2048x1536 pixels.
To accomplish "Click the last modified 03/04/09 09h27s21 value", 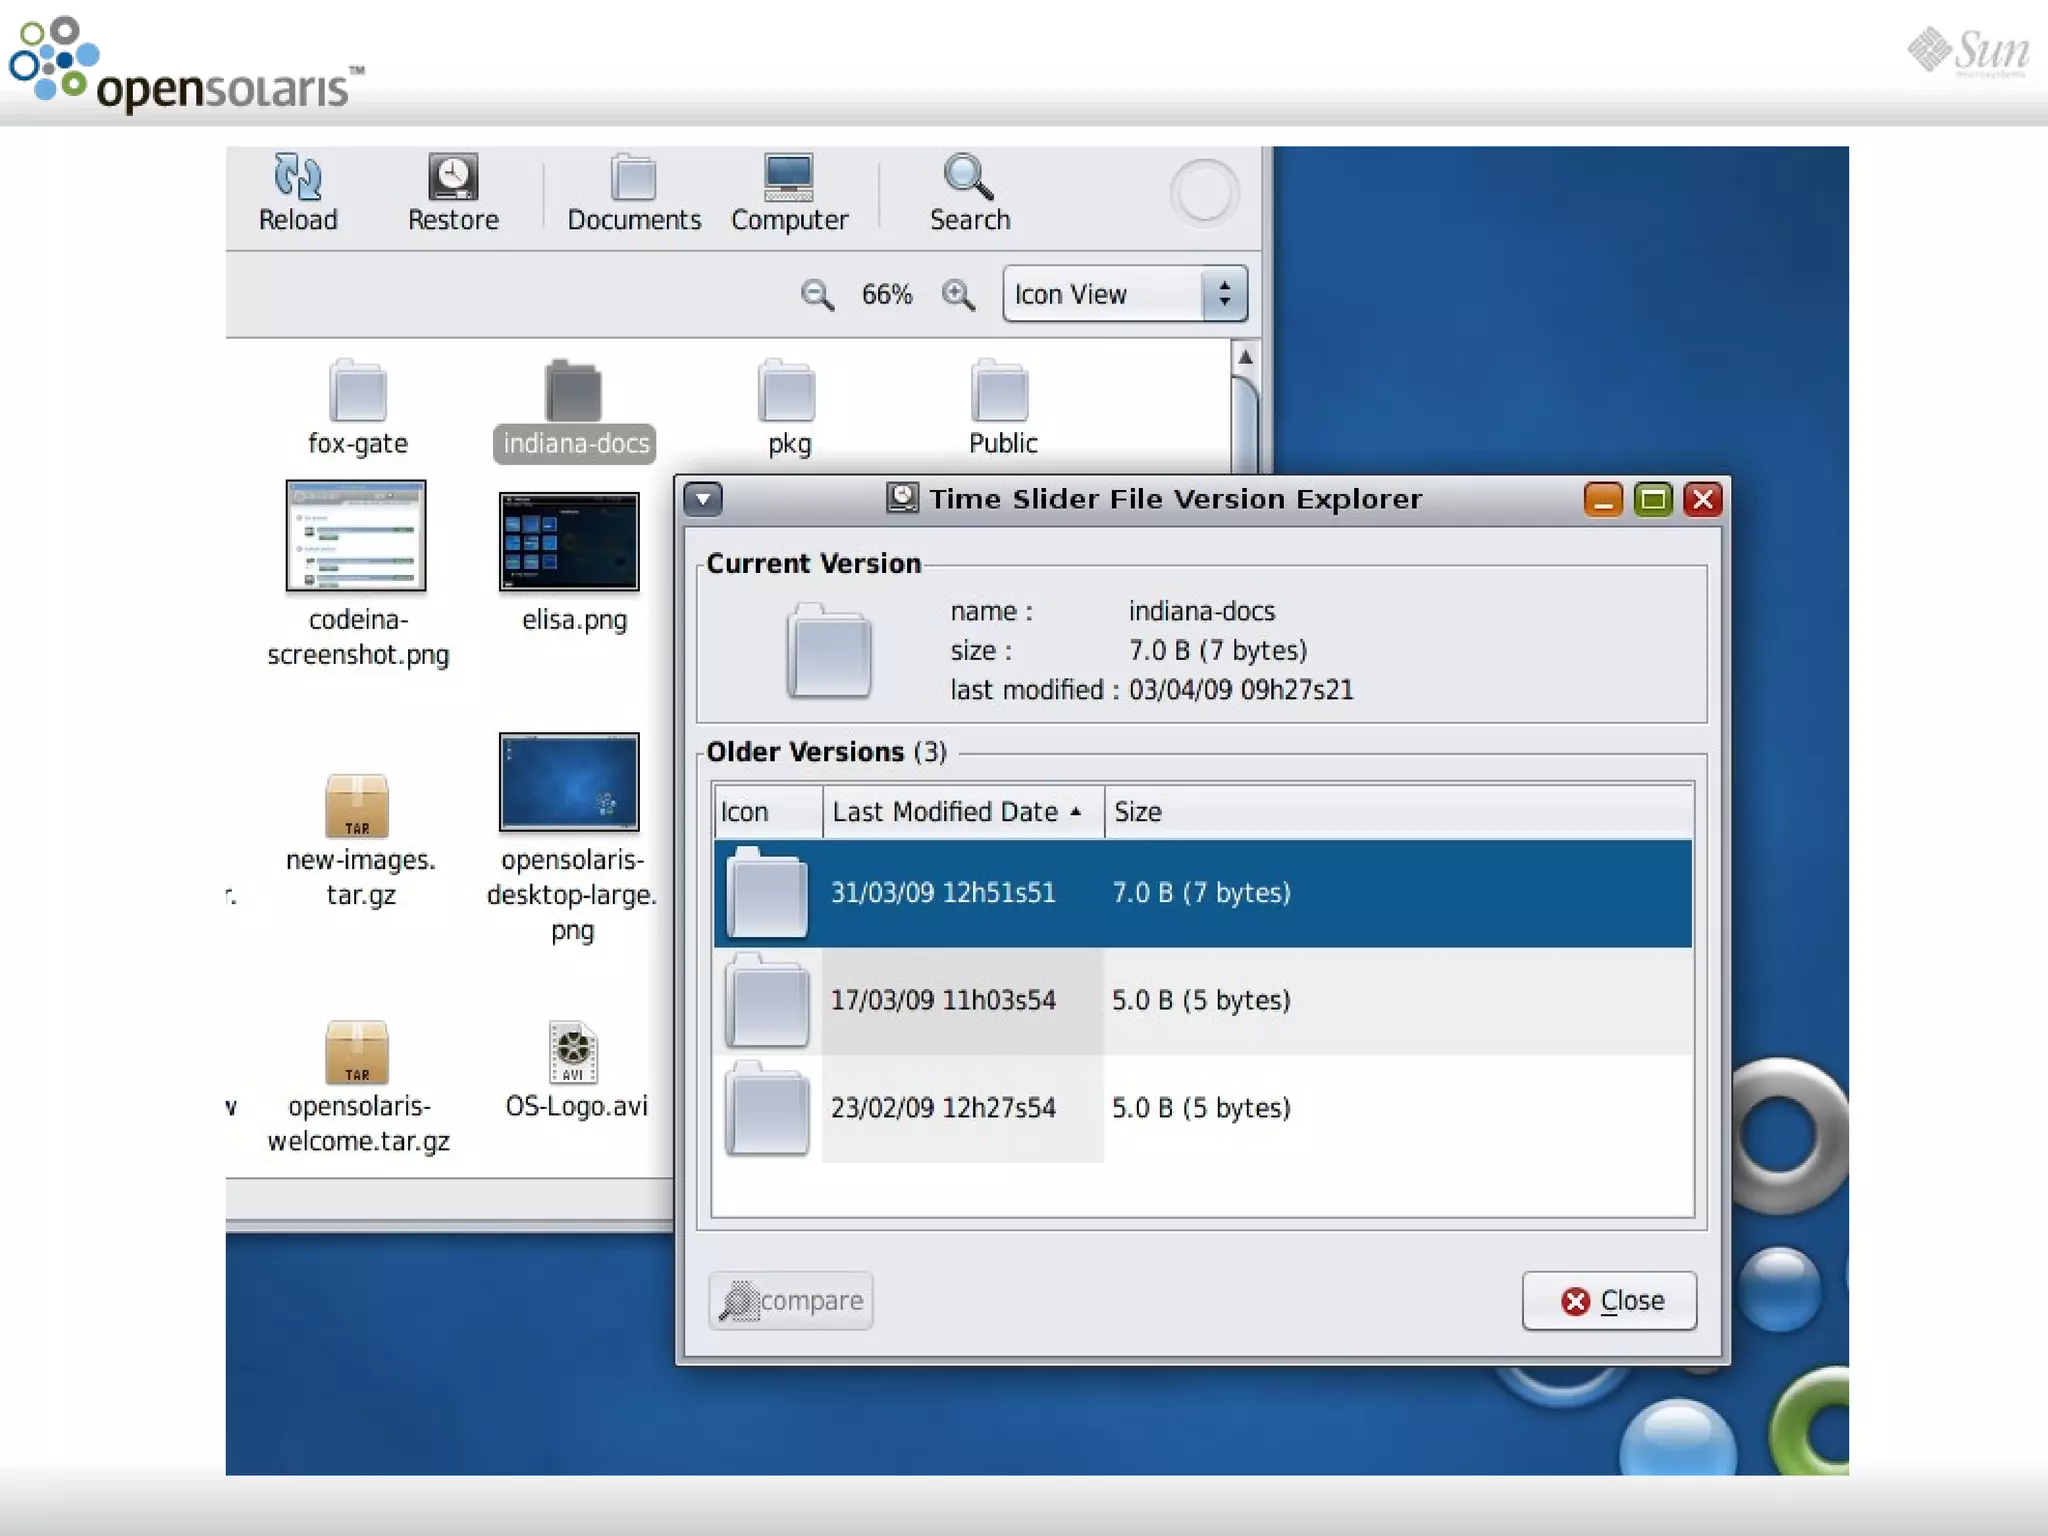I will (x=1241, y=690).
